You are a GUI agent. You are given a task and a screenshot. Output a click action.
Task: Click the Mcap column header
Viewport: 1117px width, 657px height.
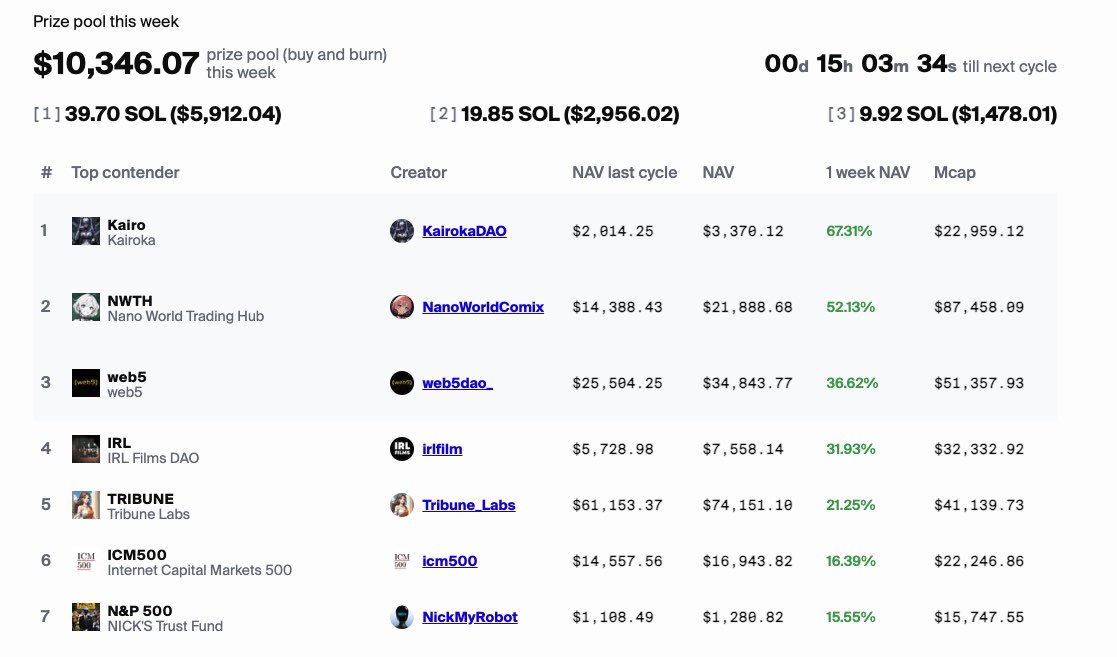click(955, 172)
